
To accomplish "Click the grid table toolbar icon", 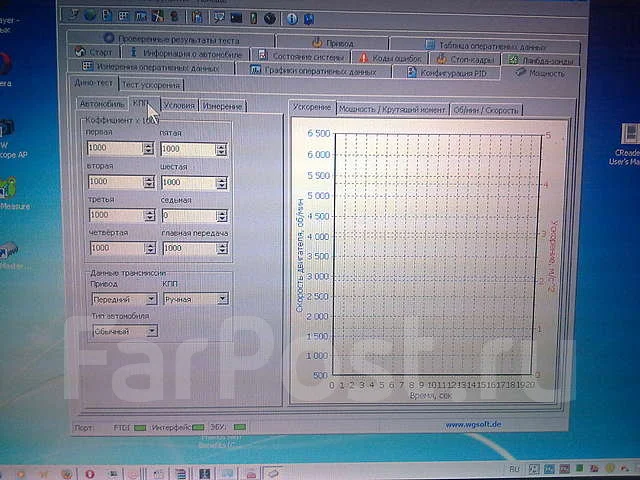I will click(x=124, y=16).
